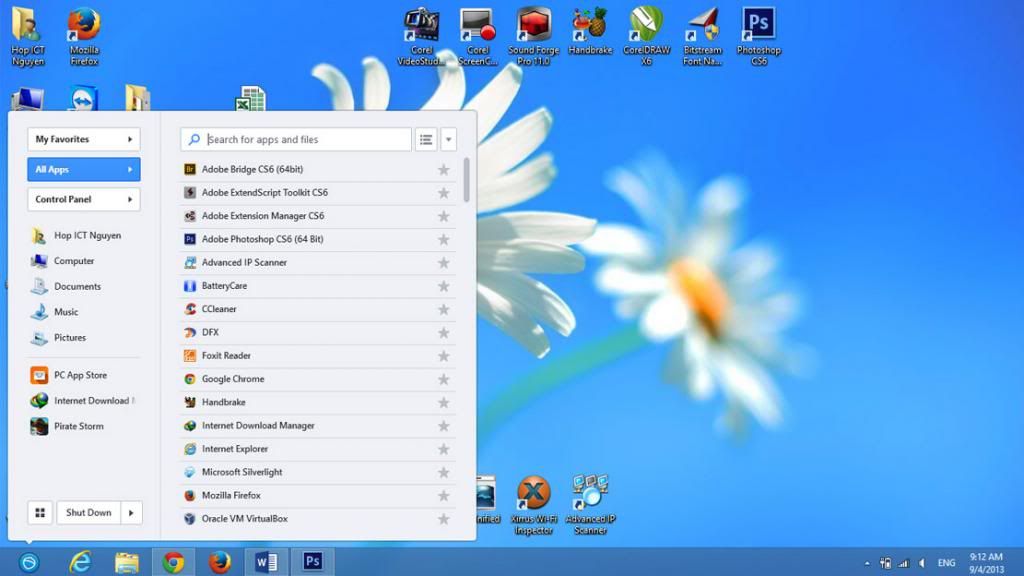Launch CCleaner from the apps list

(219, 309)
